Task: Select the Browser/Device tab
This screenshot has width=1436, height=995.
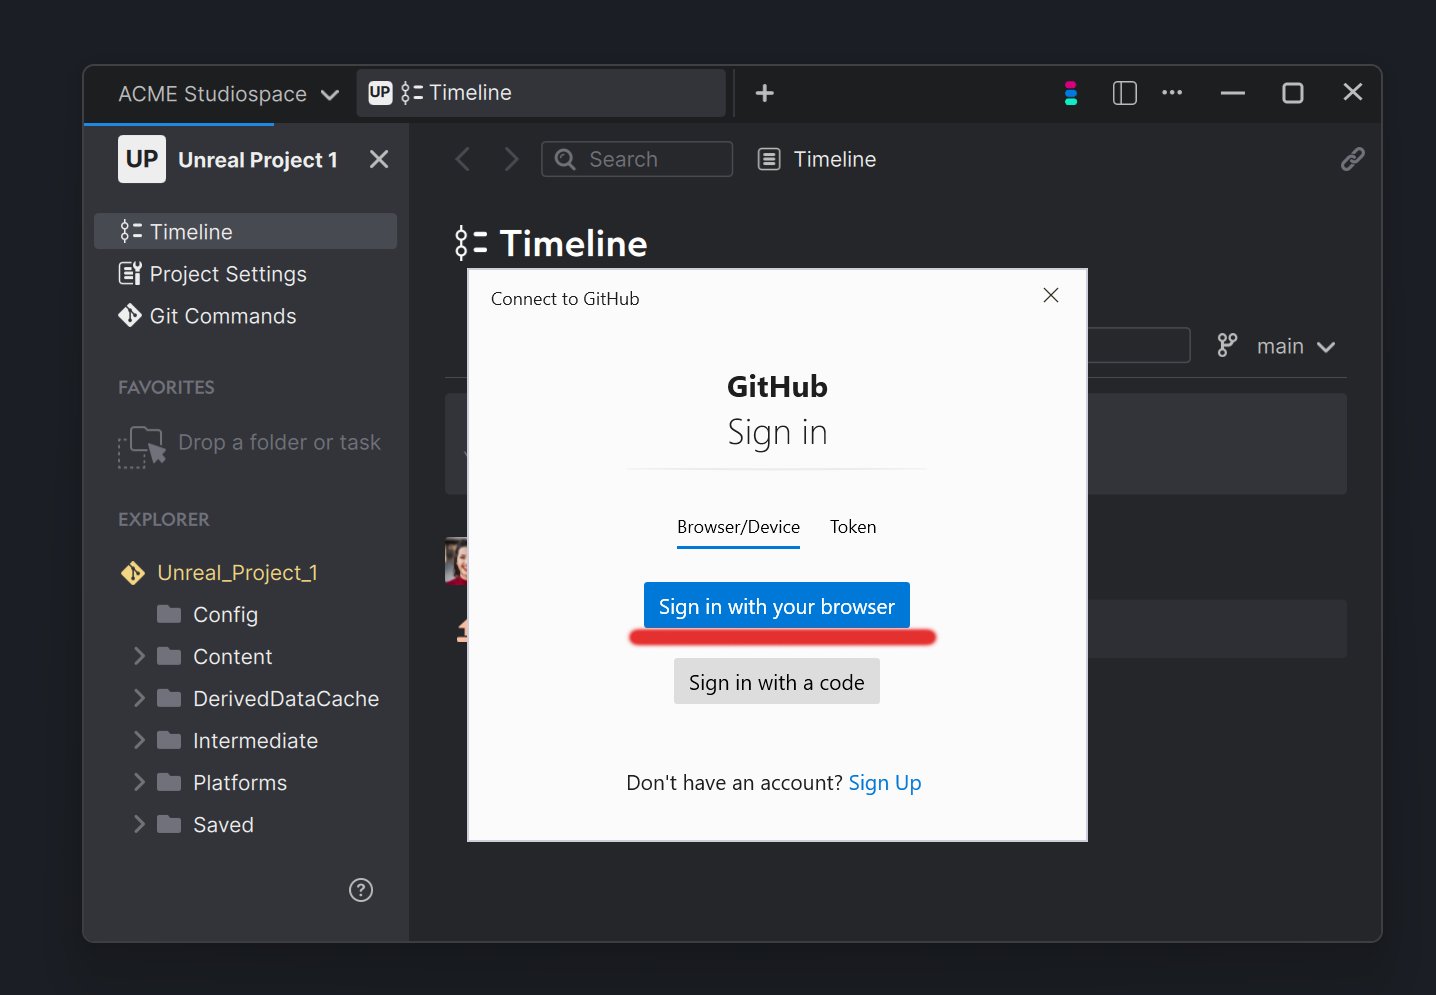Action: [738, 527]
